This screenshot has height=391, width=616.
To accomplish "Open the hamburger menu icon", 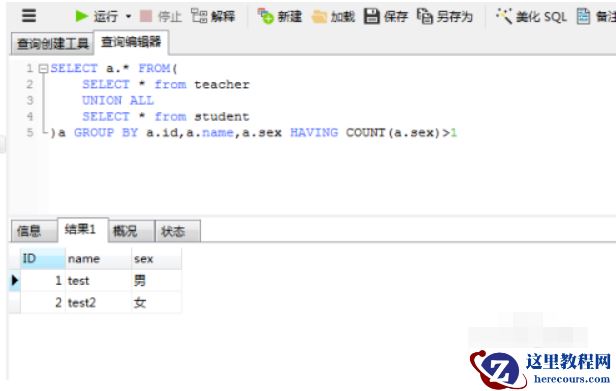I will coord(29,16).
